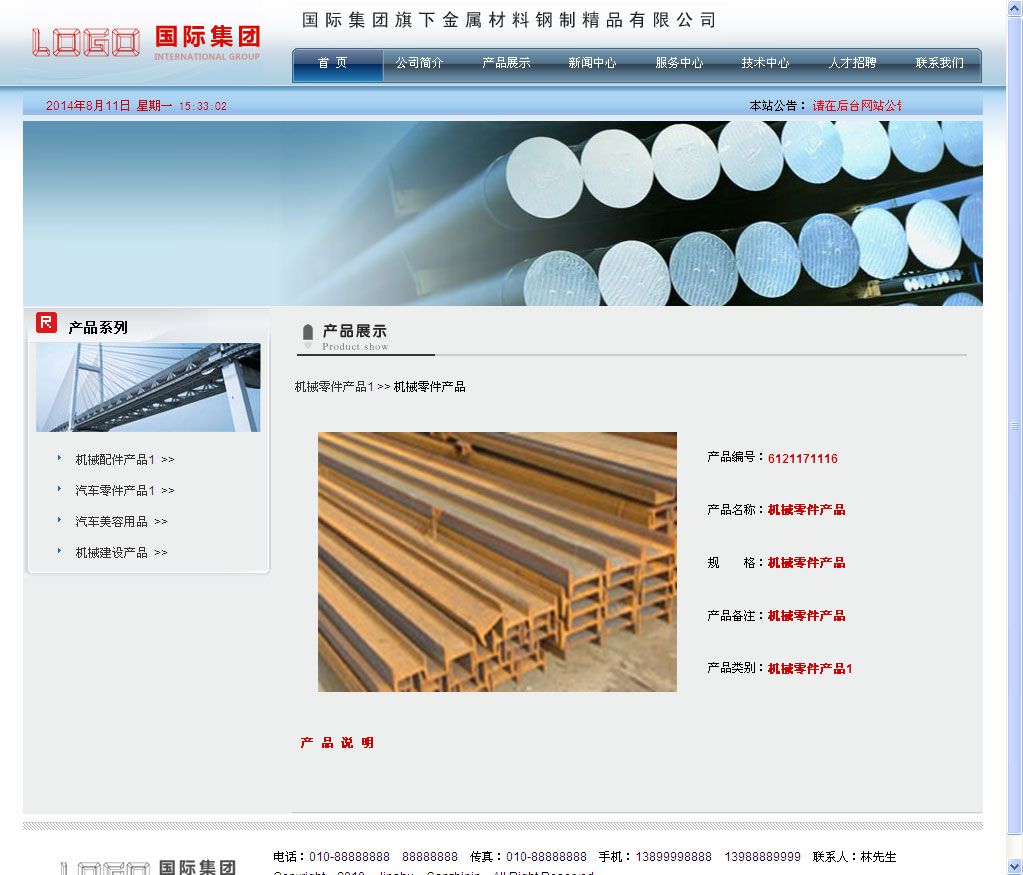Click the blue arrow bullet before 机械配件产品1
This screenshot has height=875, width=1023.
coord(59,458)
